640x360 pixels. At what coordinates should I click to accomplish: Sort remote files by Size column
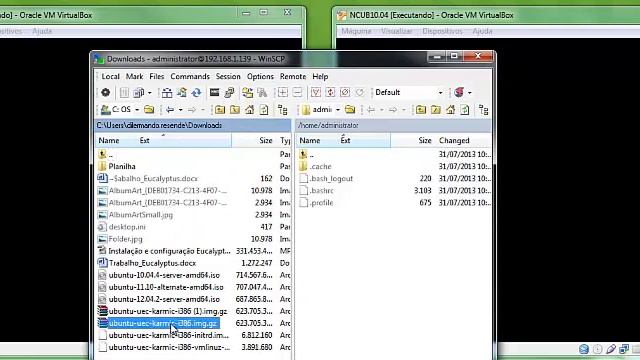(413, 140)
